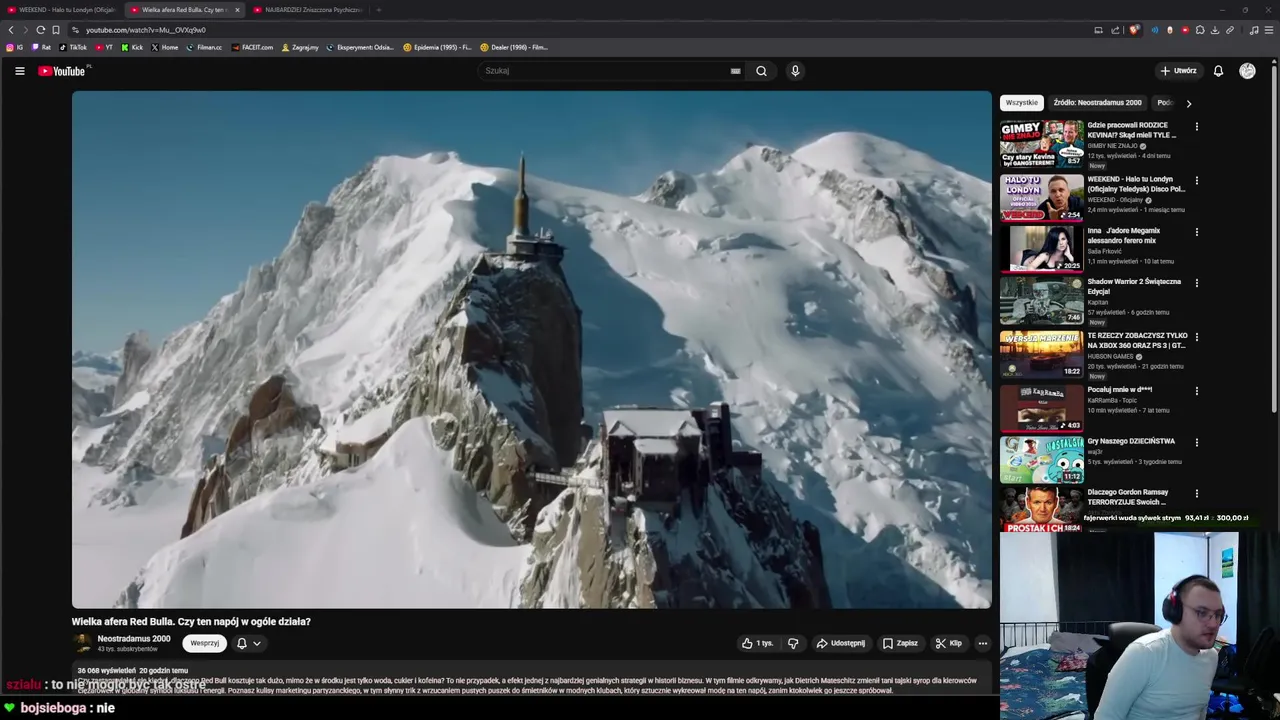The width and height of the screenshot is (1280, 720).
Task: Open options for Pocałuj mnie video
Action: click(1196, 391)
